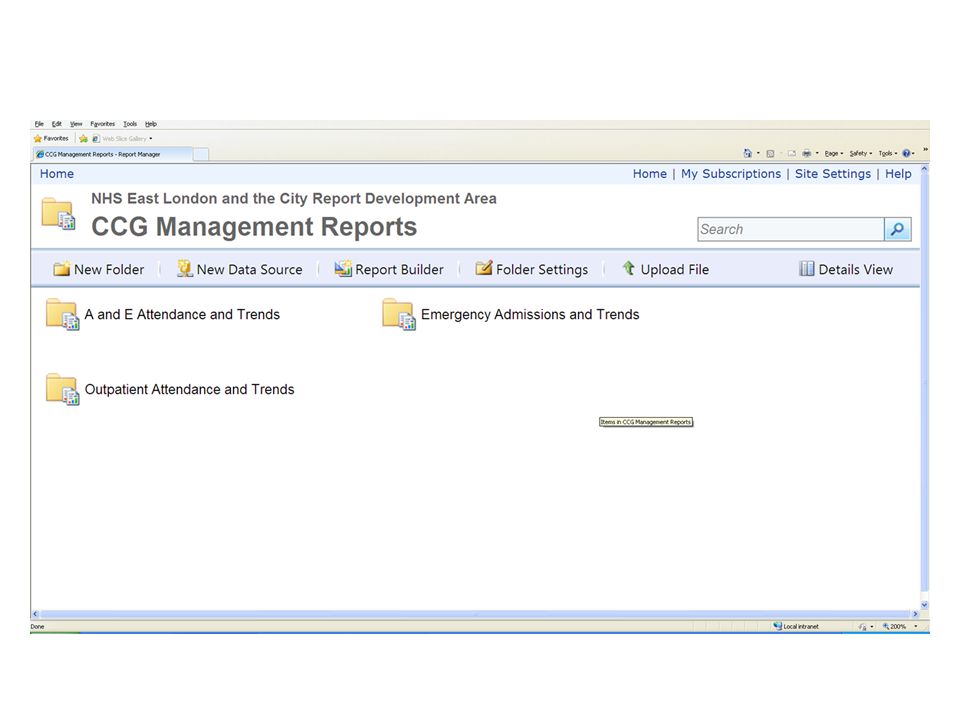The width and height of the screenshot is (960, 720).
Task: Open the Home button dropdown arrow
Action: point(758,153)
